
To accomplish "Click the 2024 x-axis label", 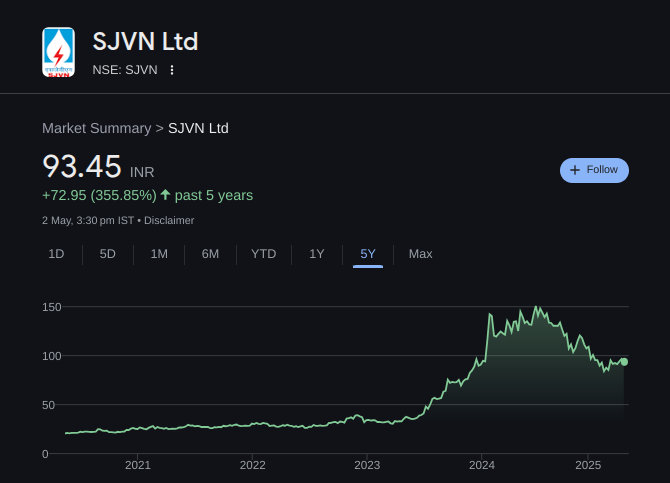I will point(482,465).
